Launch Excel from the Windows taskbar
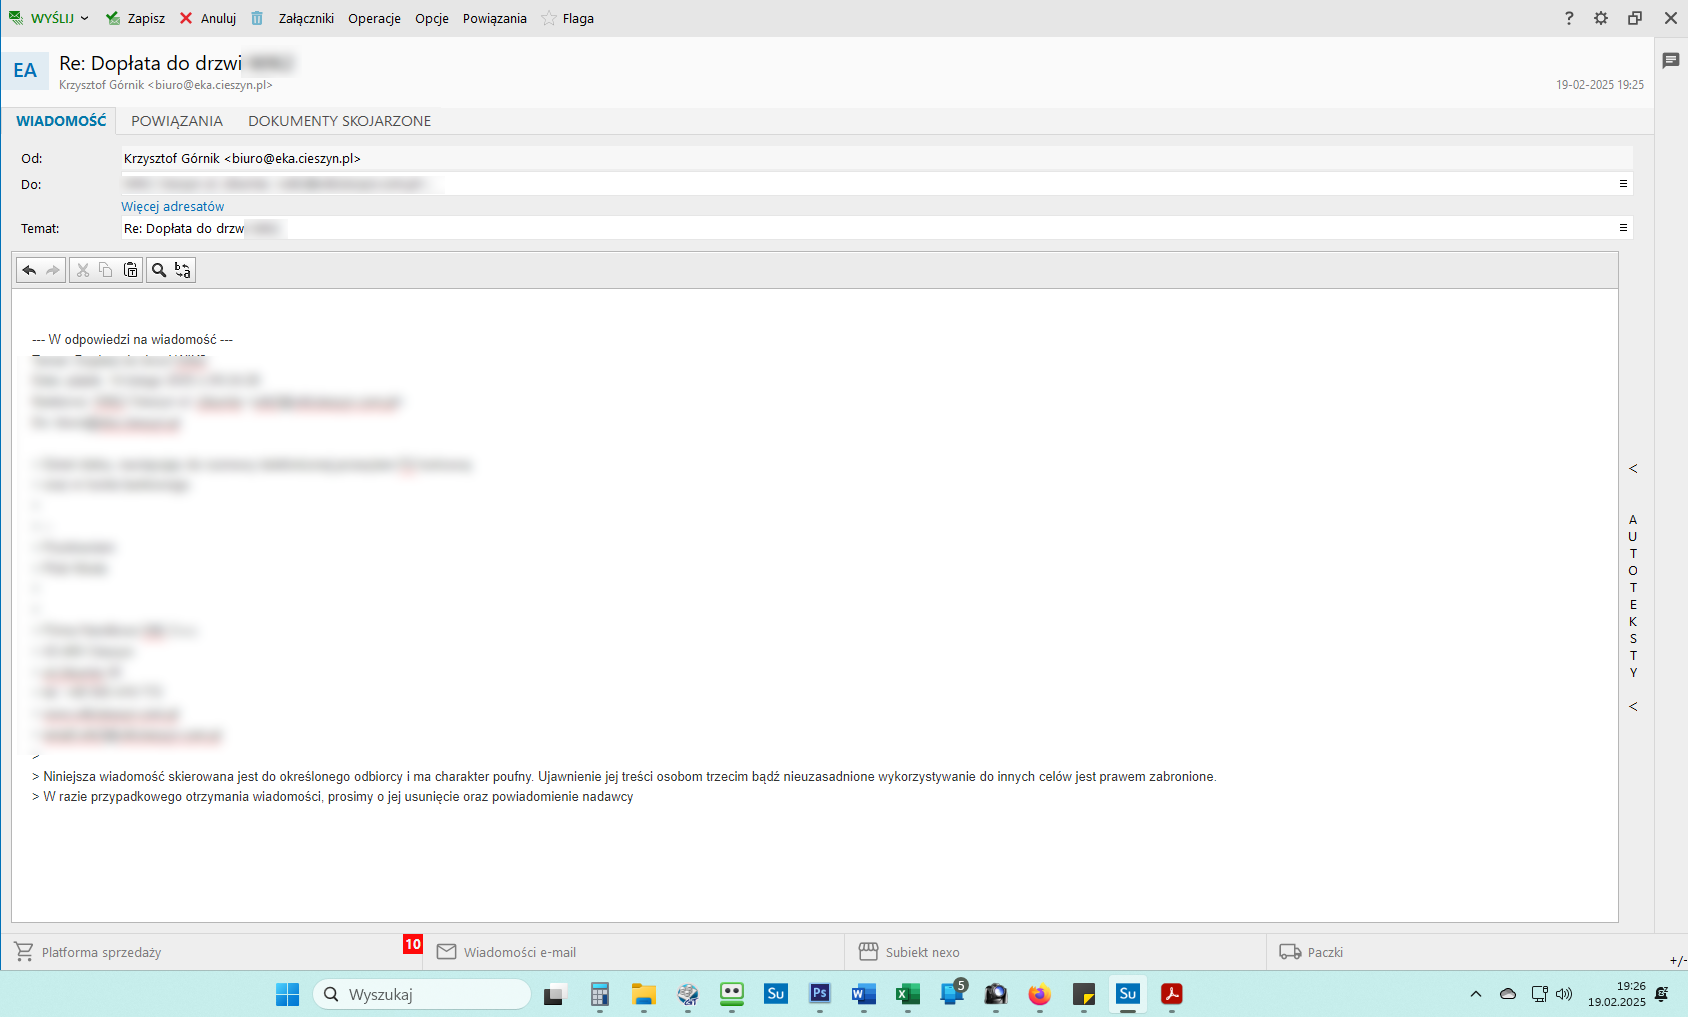The width and height of the screenshot is (1688, 1017). click(x=908, y=994)
